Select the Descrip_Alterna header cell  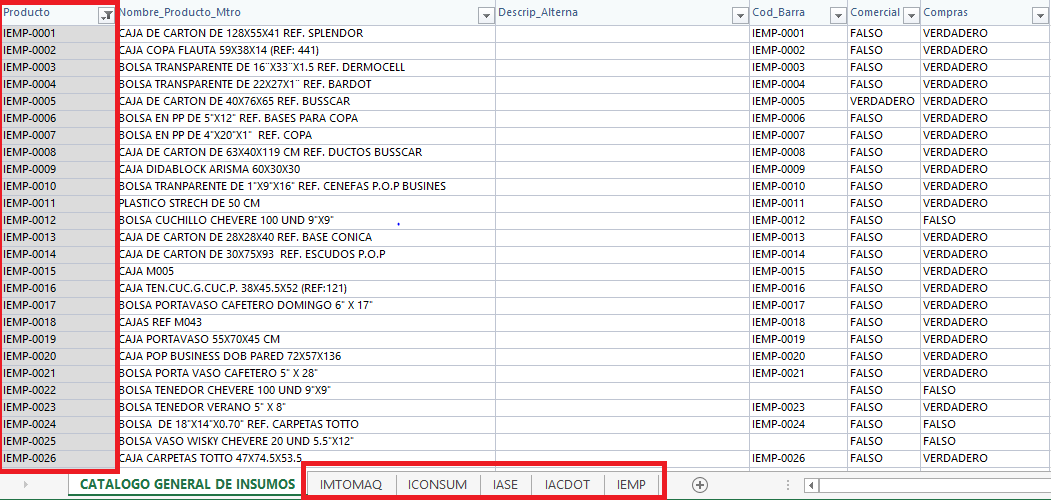[622, 13]
